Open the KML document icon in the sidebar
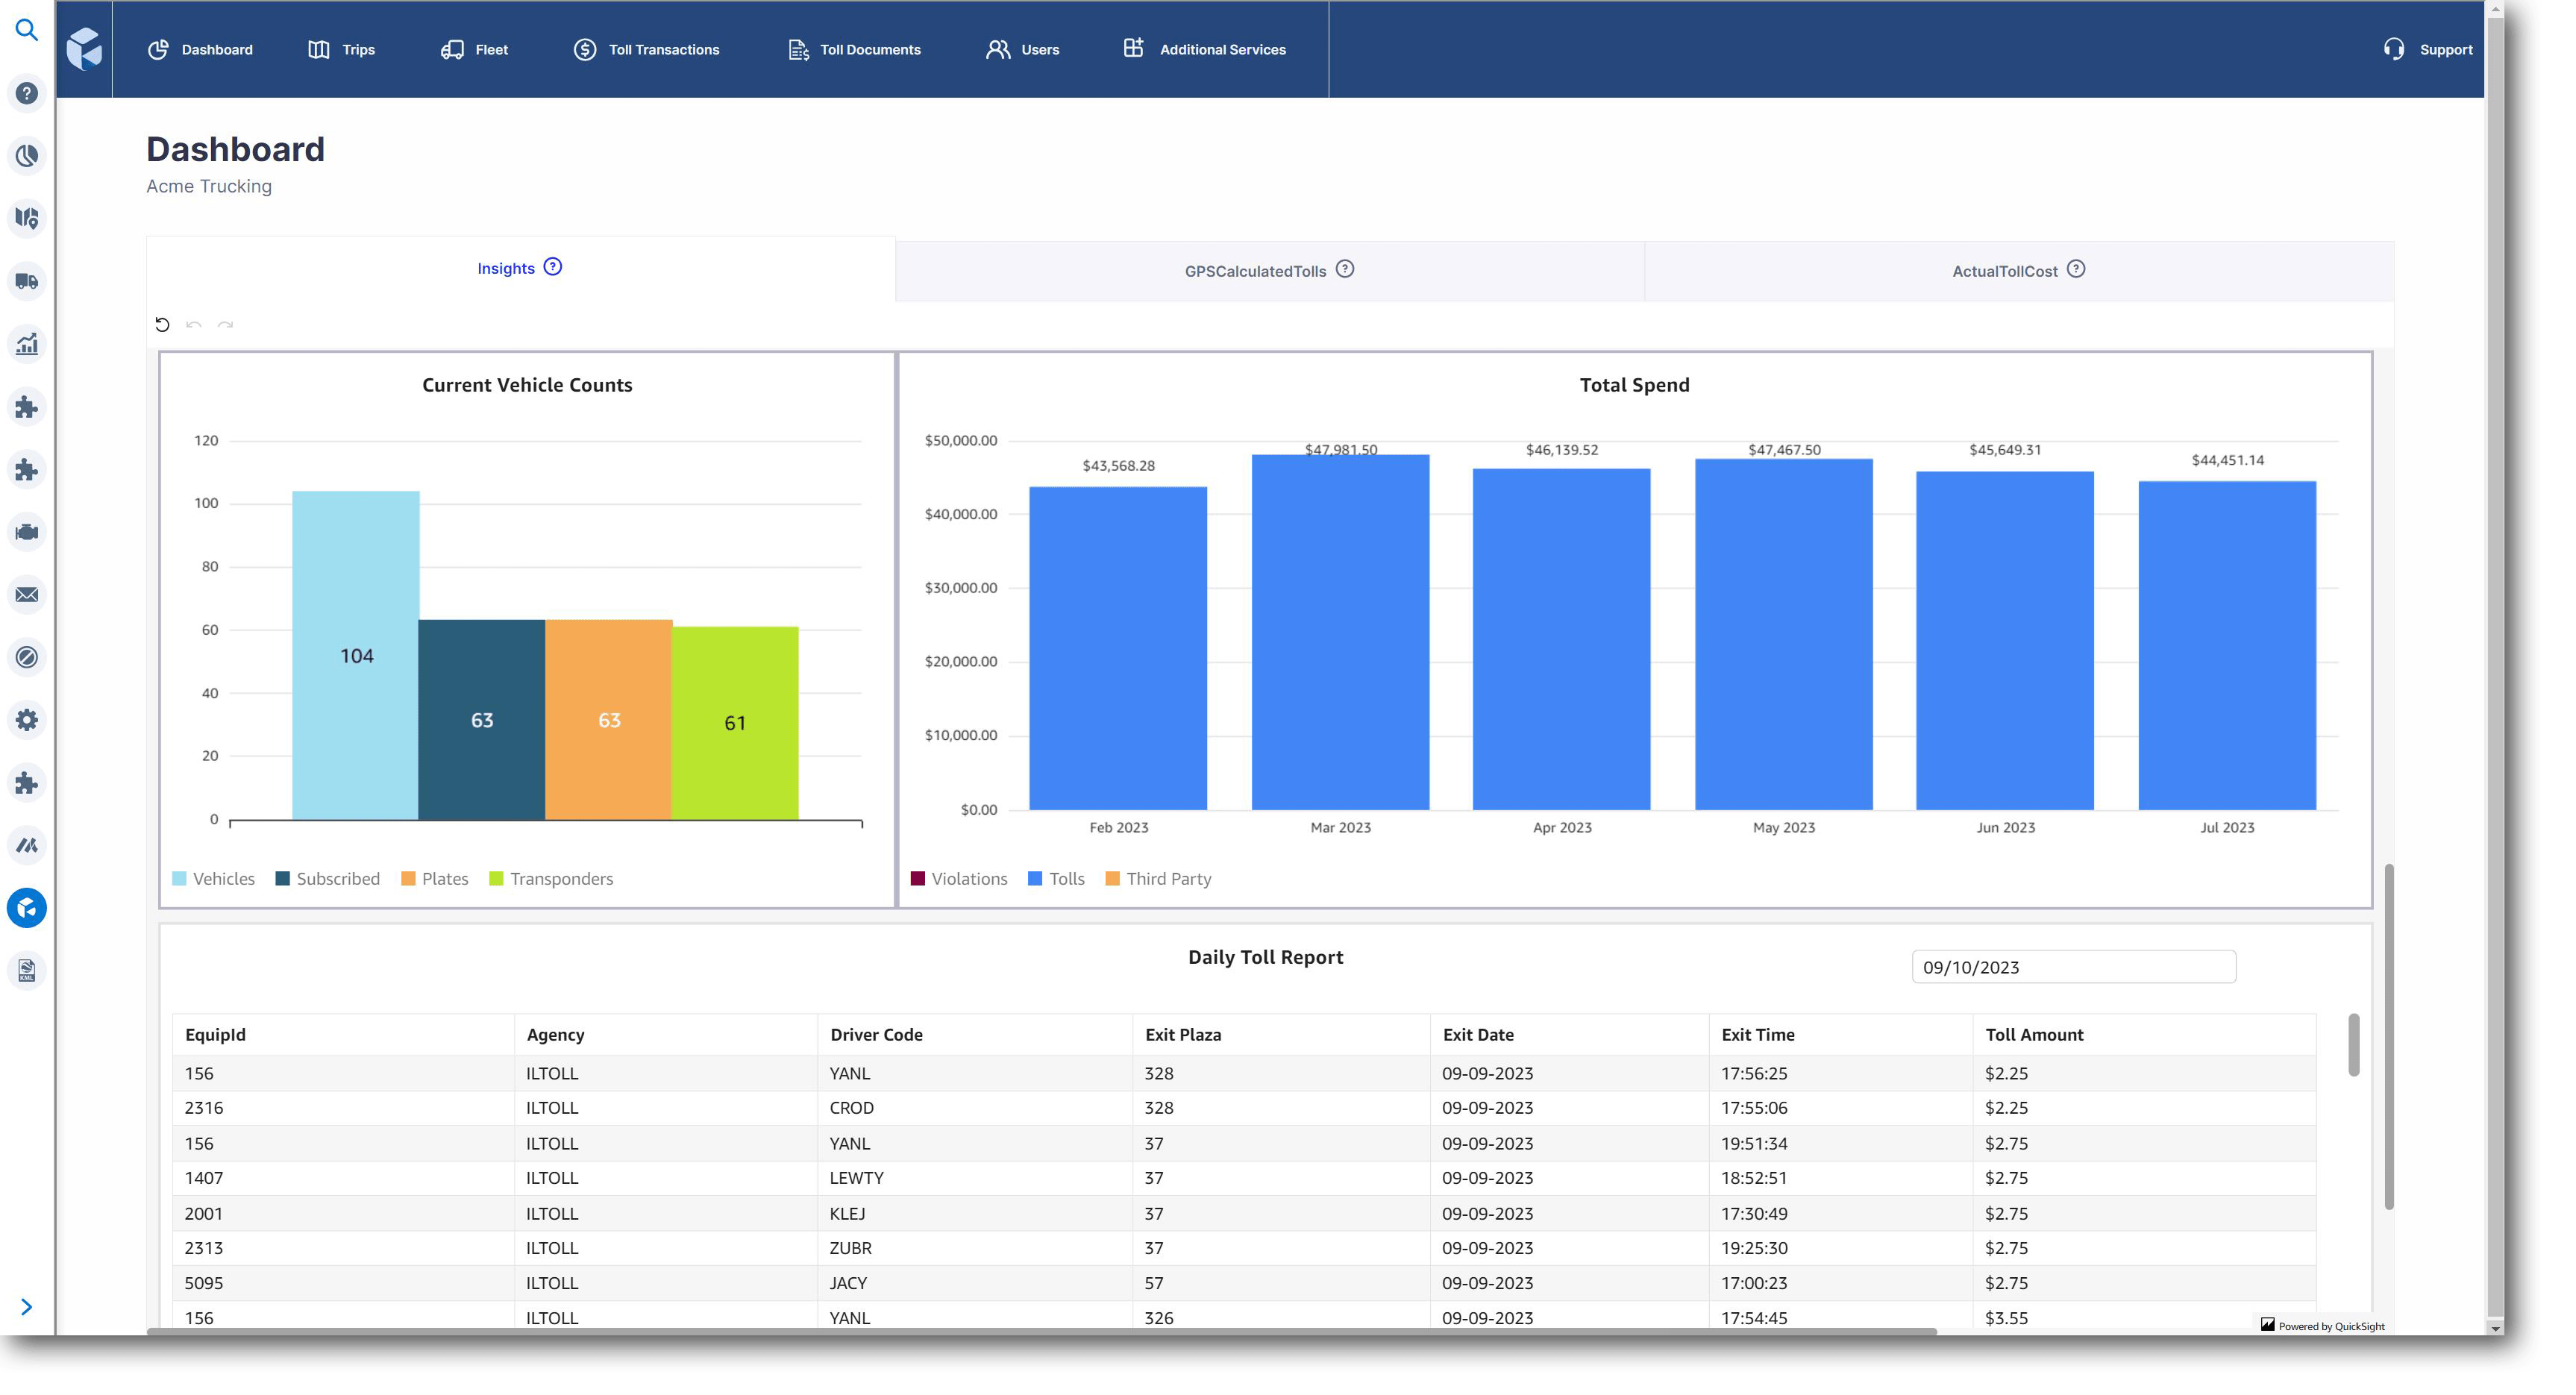 pos(27,969)
